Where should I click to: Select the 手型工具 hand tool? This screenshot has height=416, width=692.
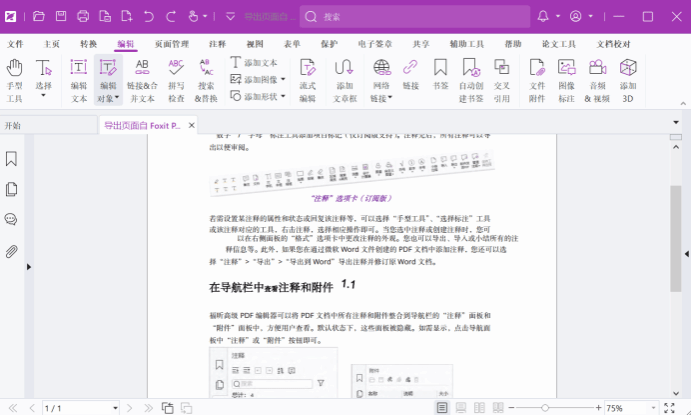pyautogui.click(x=15, y=80)
